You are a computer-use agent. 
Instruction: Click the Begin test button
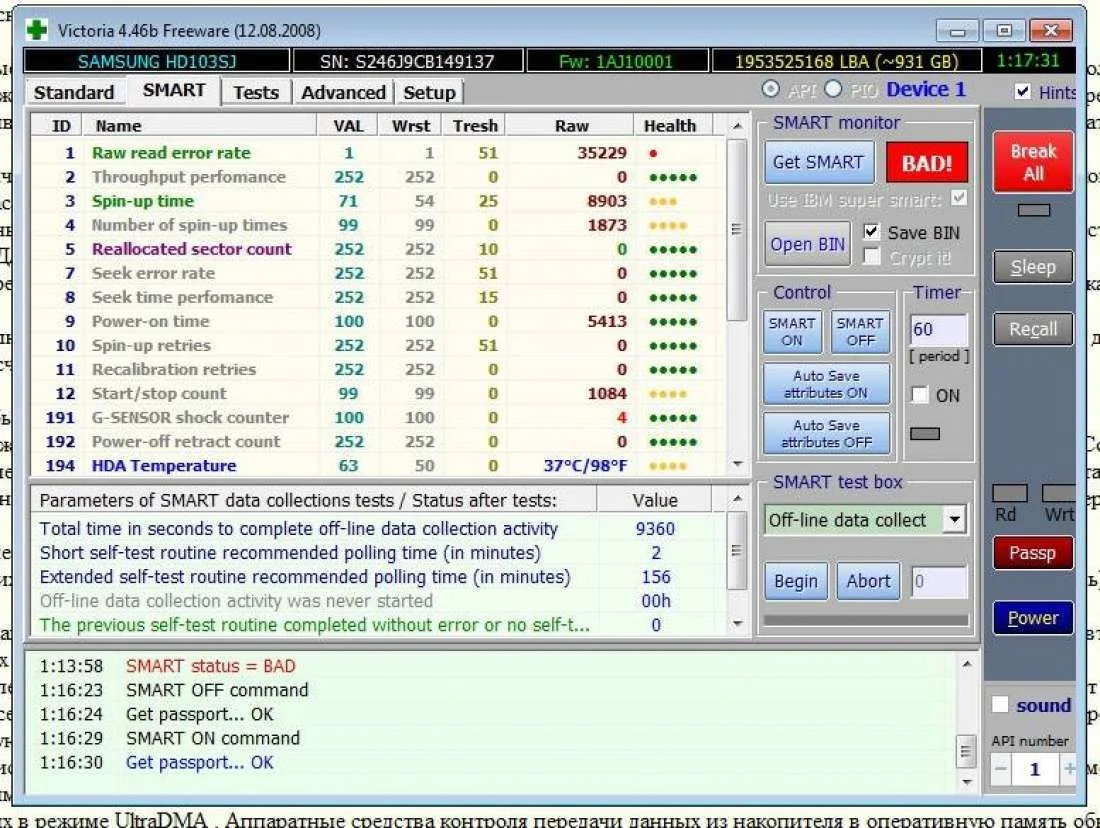click(x=796, y=582)
